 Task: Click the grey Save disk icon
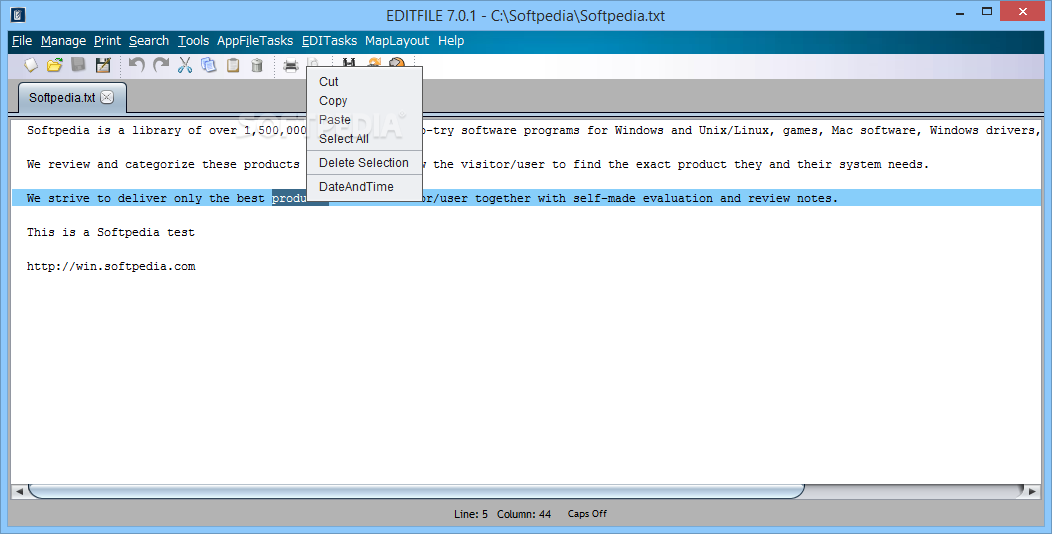coord(78,65)
